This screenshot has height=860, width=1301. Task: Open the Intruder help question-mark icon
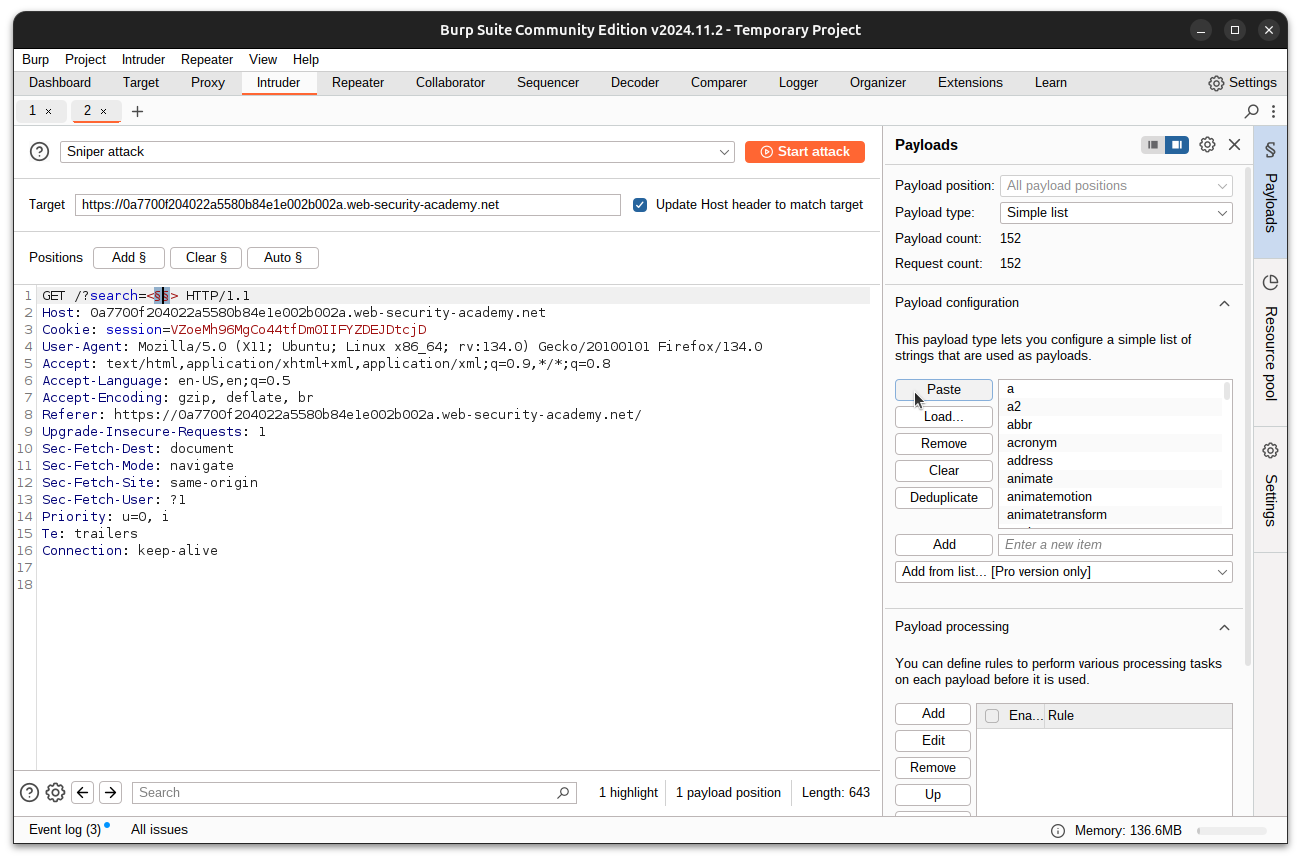[x=39, y=152]
